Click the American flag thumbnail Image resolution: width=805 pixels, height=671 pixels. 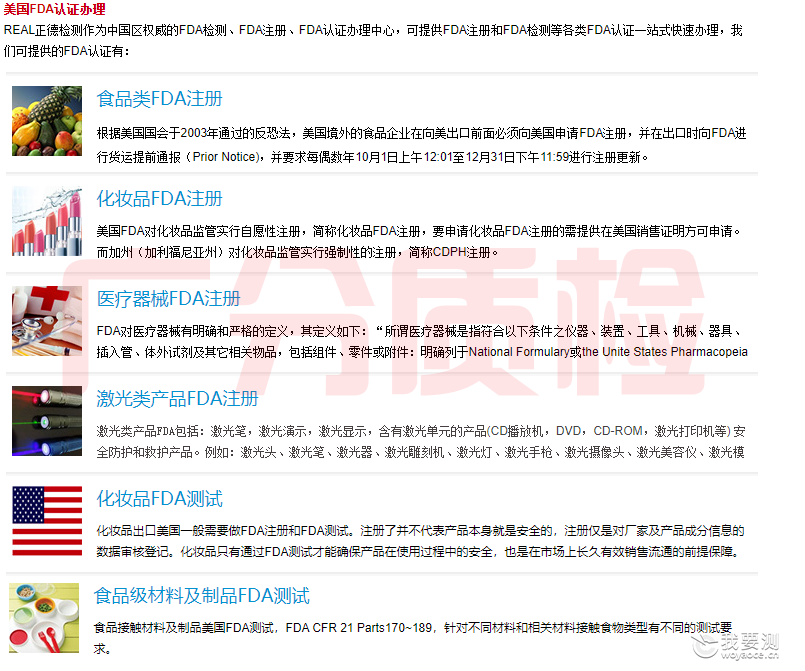pyautogui.click(x=47, y=521)
